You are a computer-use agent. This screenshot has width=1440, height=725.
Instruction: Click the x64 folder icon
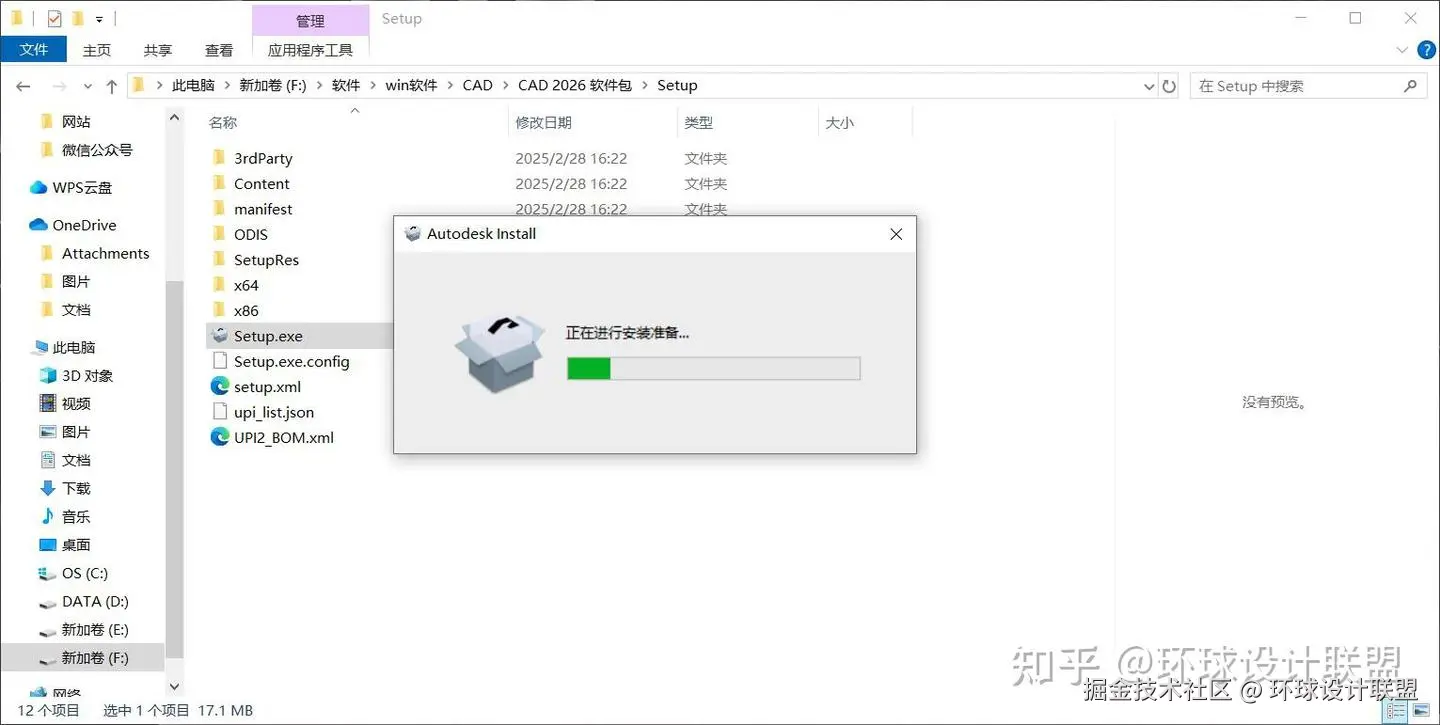220,285
